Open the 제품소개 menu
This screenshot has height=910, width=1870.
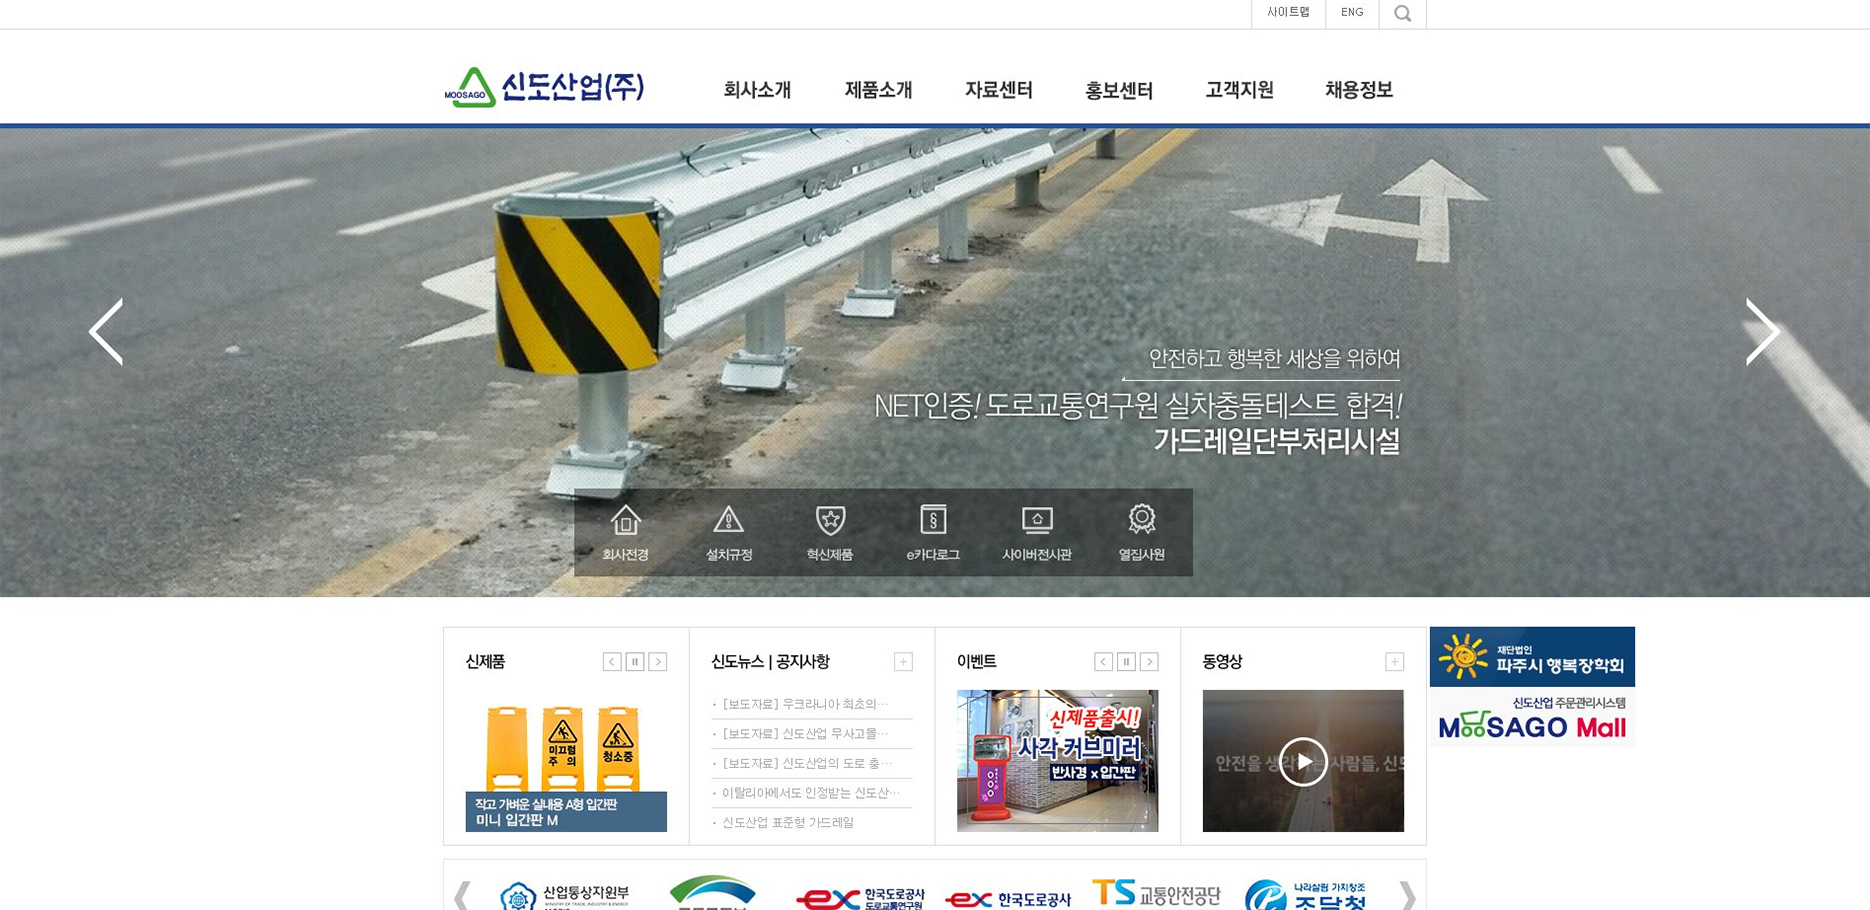pos(878,90)
